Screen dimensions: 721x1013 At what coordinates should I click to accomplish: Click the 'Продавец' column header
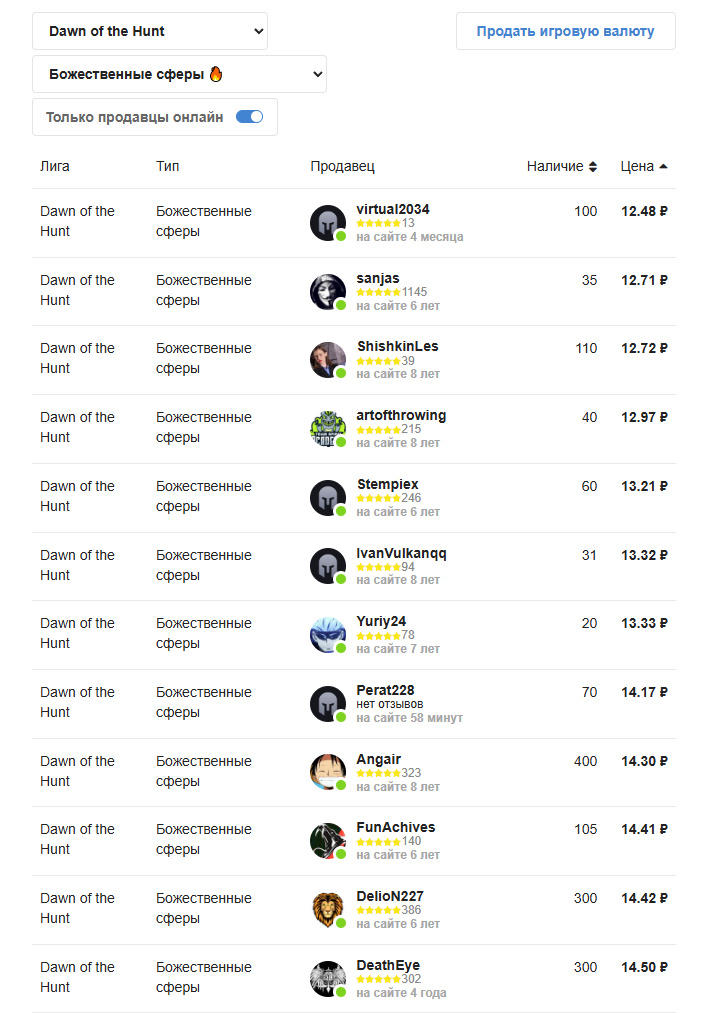pos(342,167)
